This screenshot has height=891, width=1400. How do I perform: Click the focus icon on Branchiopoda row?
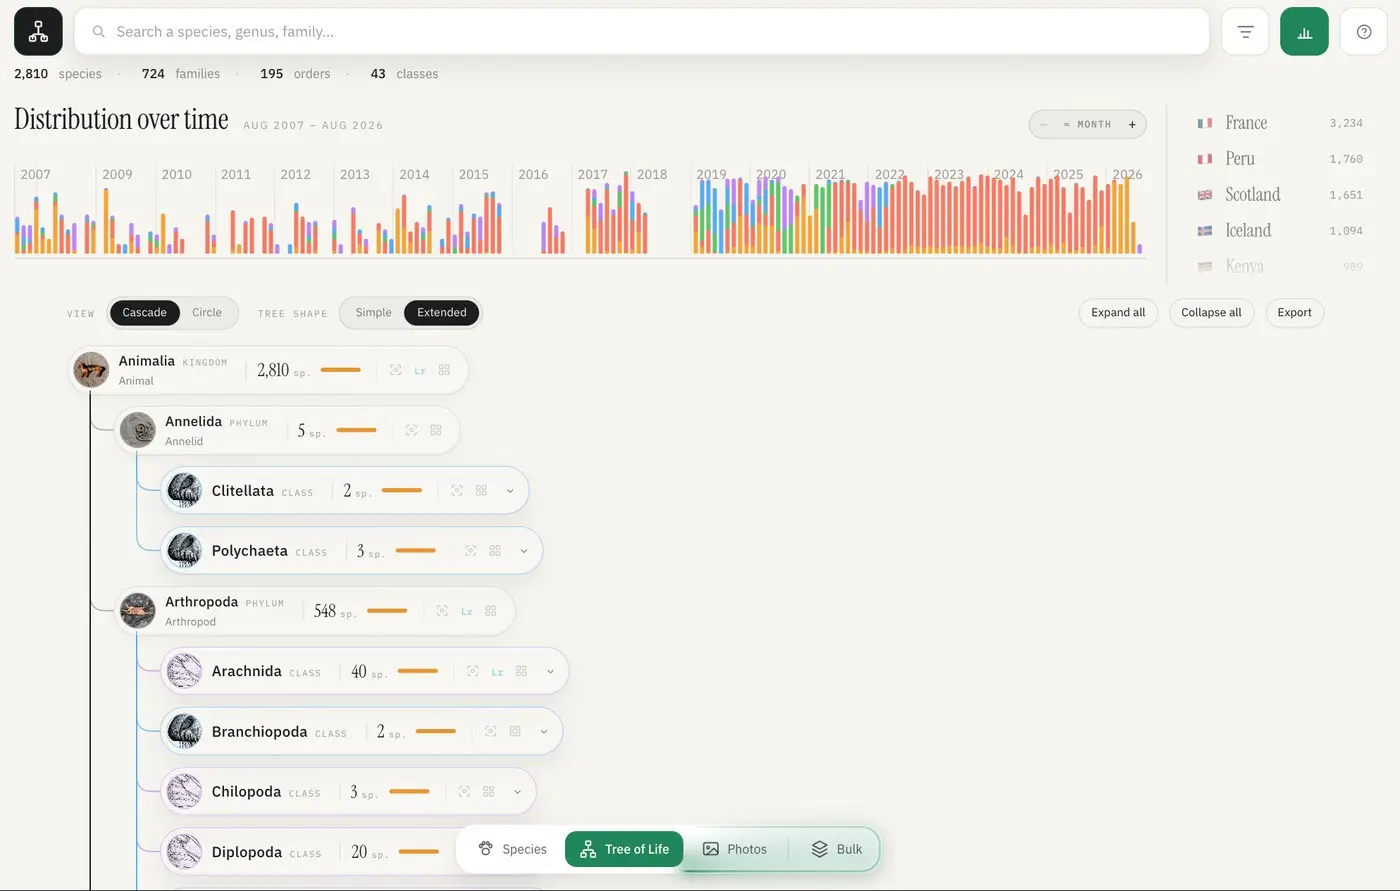tap(490, 731)
